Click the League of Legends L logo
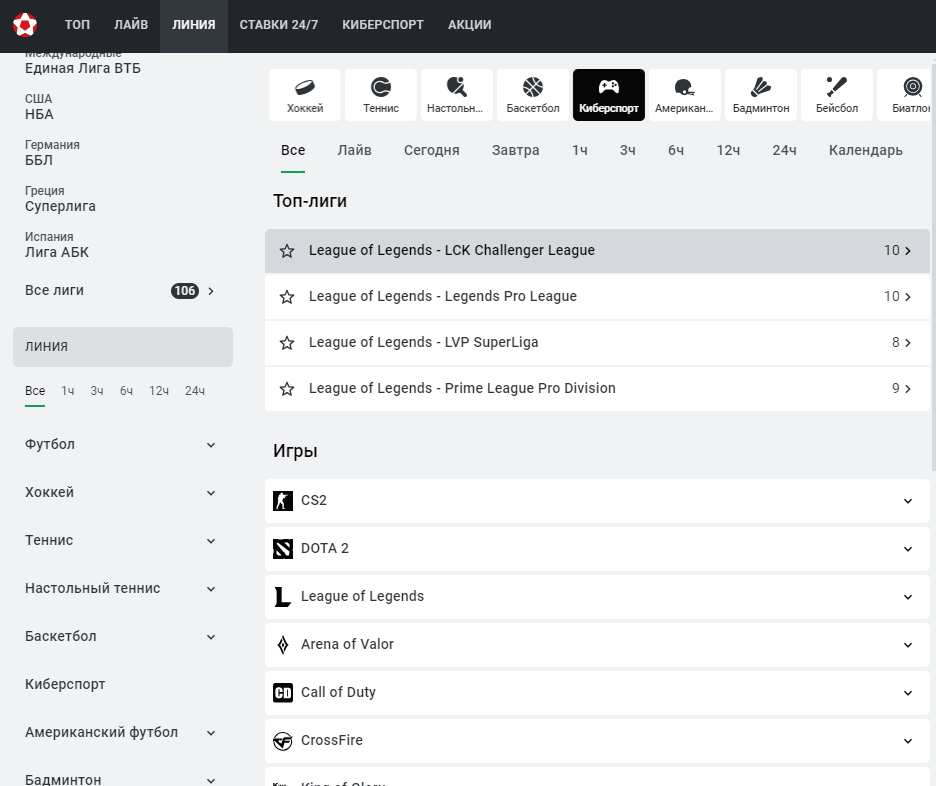This screenshot has height=786, width=936. [x=283, y=596]
